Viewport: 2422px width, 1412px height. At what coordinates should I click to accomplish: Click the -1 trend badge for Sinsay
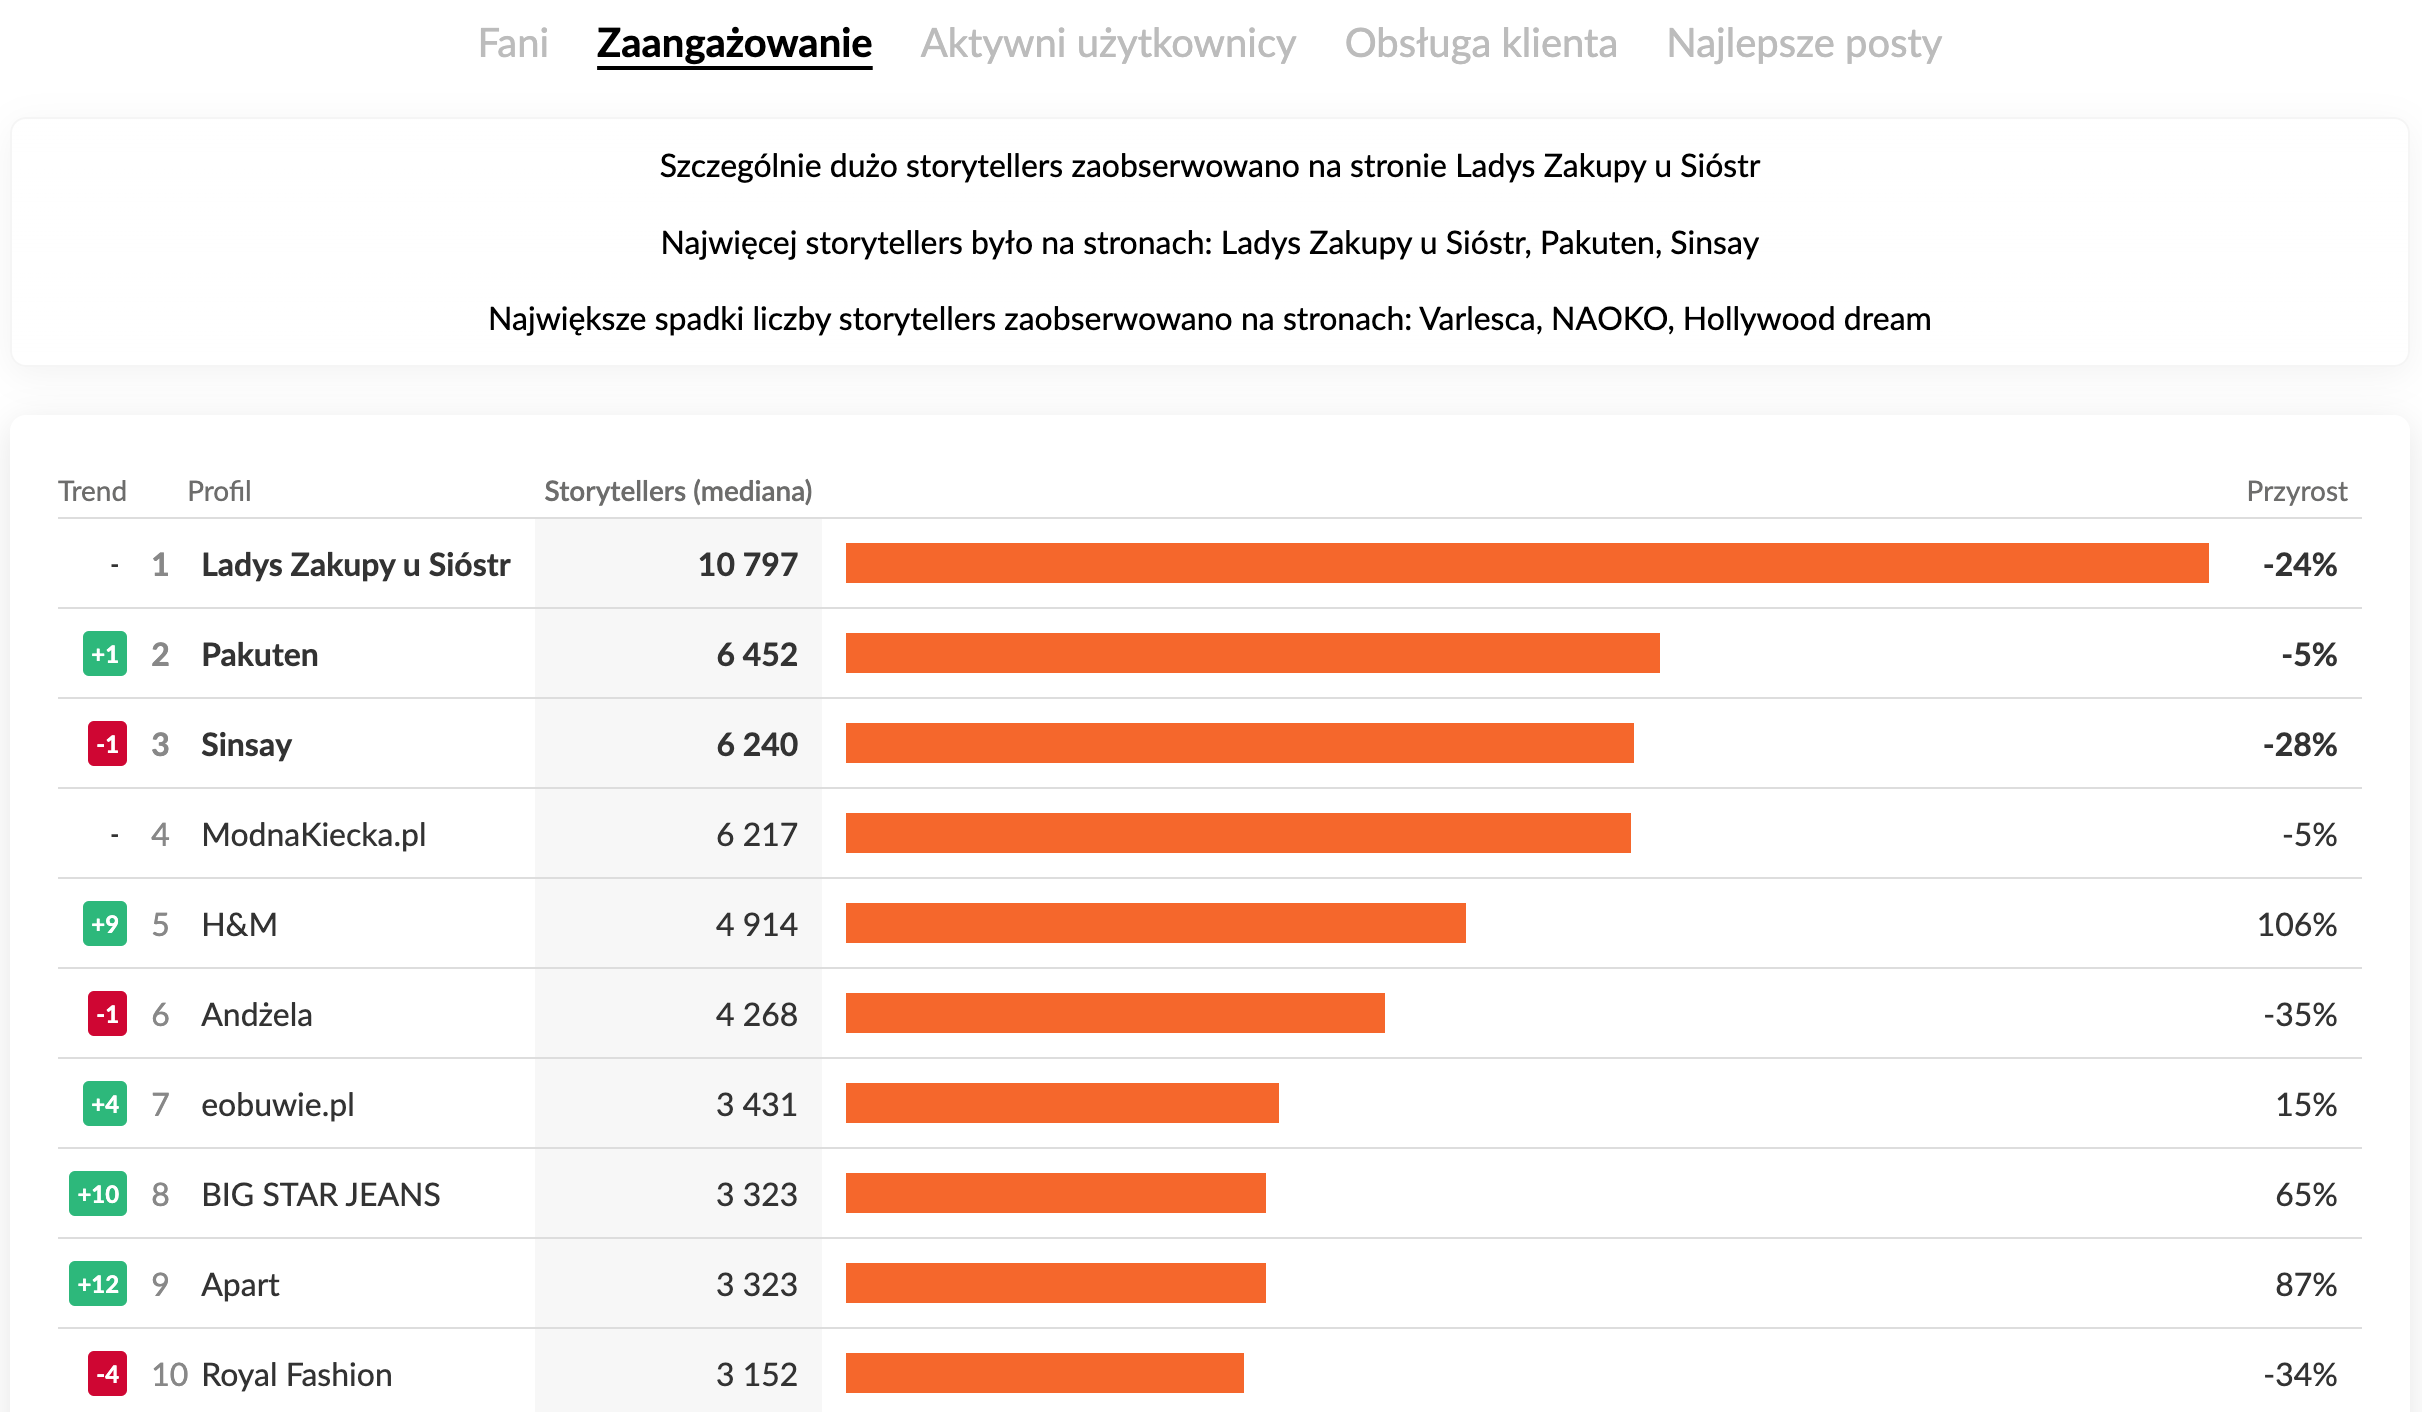tap(107, 744)
